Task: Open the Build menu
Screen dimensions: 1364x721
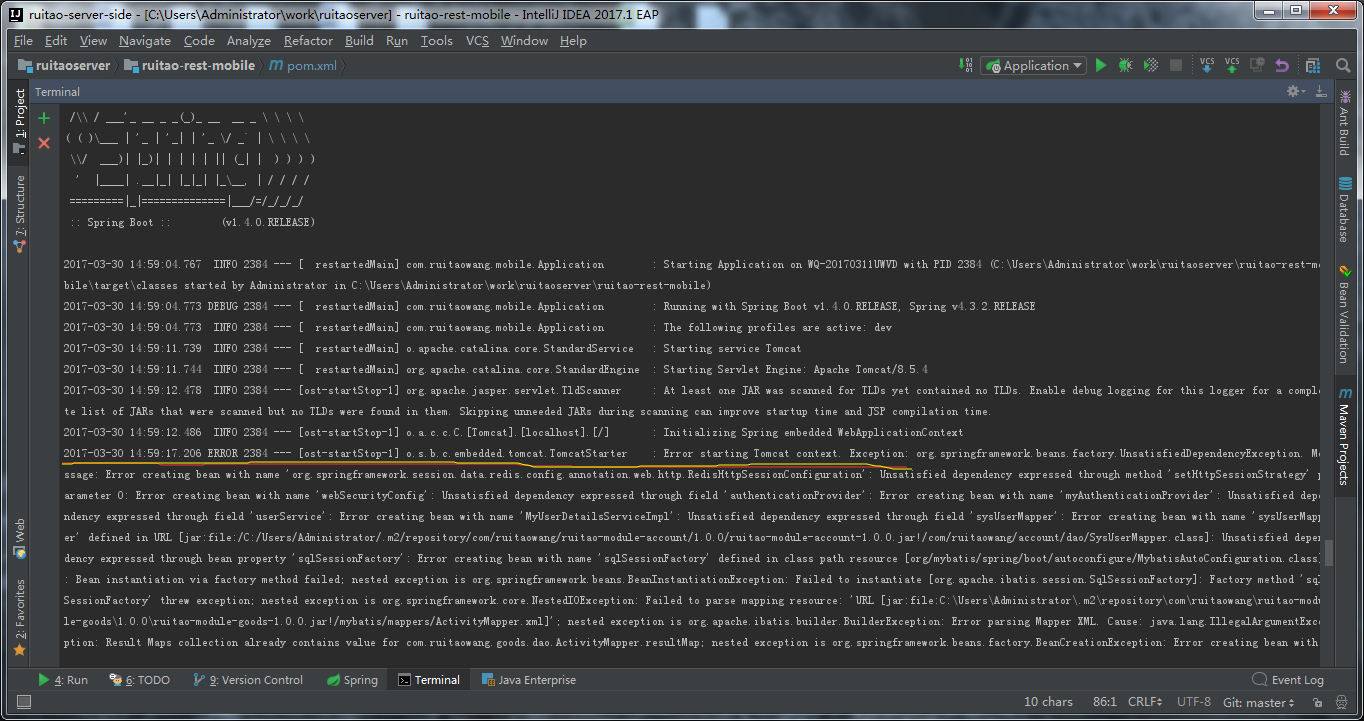Action: (359, 41)
